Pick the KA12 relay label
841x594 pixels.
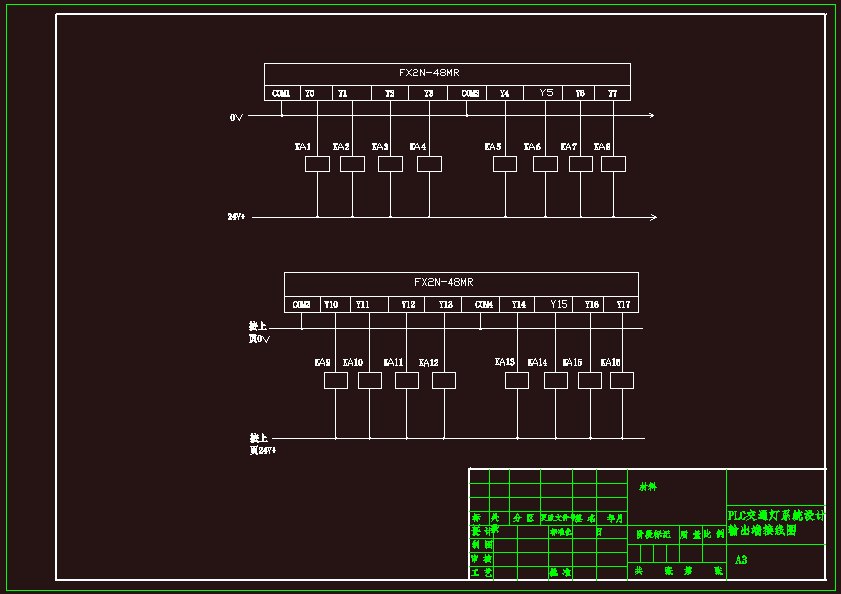point(429,363)
